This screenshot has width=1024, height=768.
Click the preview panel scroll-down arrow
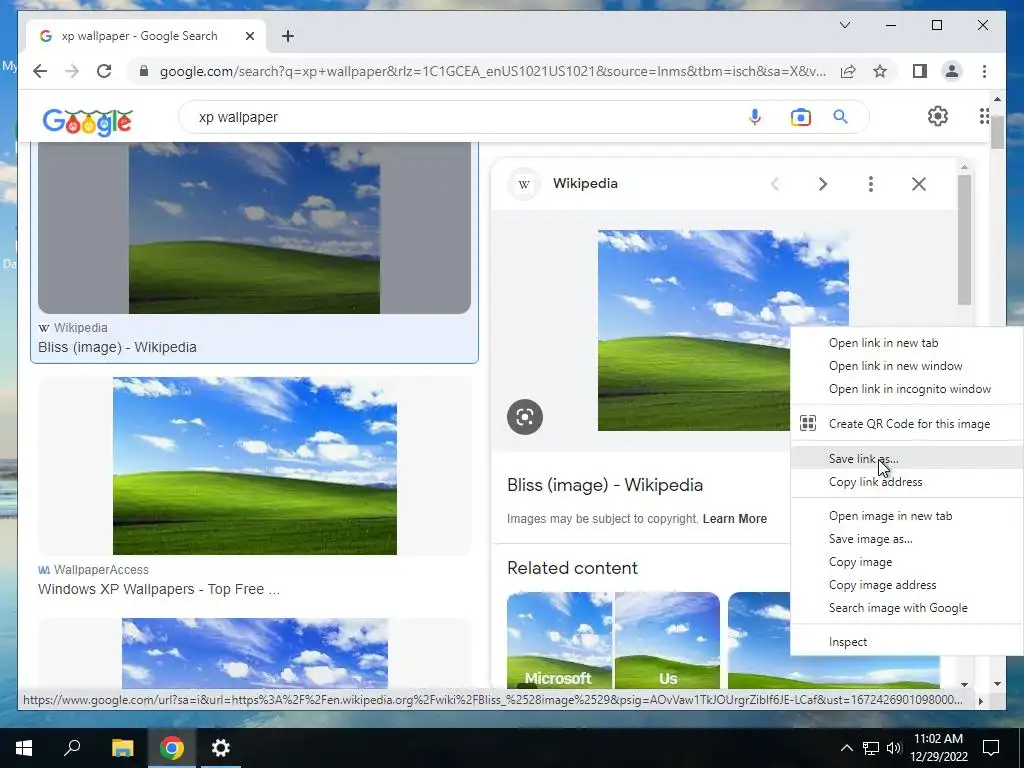point(965,684)
